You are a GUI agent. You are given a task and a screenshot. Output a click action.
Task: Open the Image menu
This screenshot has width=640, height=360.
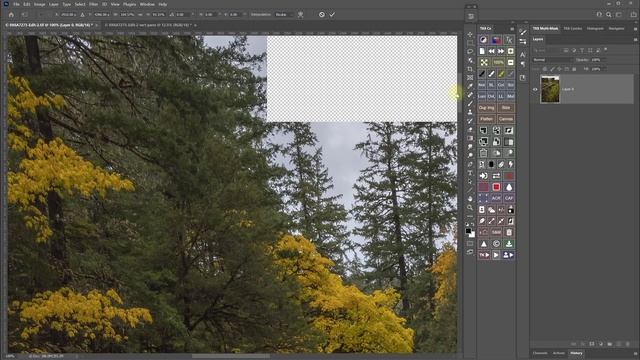(40, 4)
